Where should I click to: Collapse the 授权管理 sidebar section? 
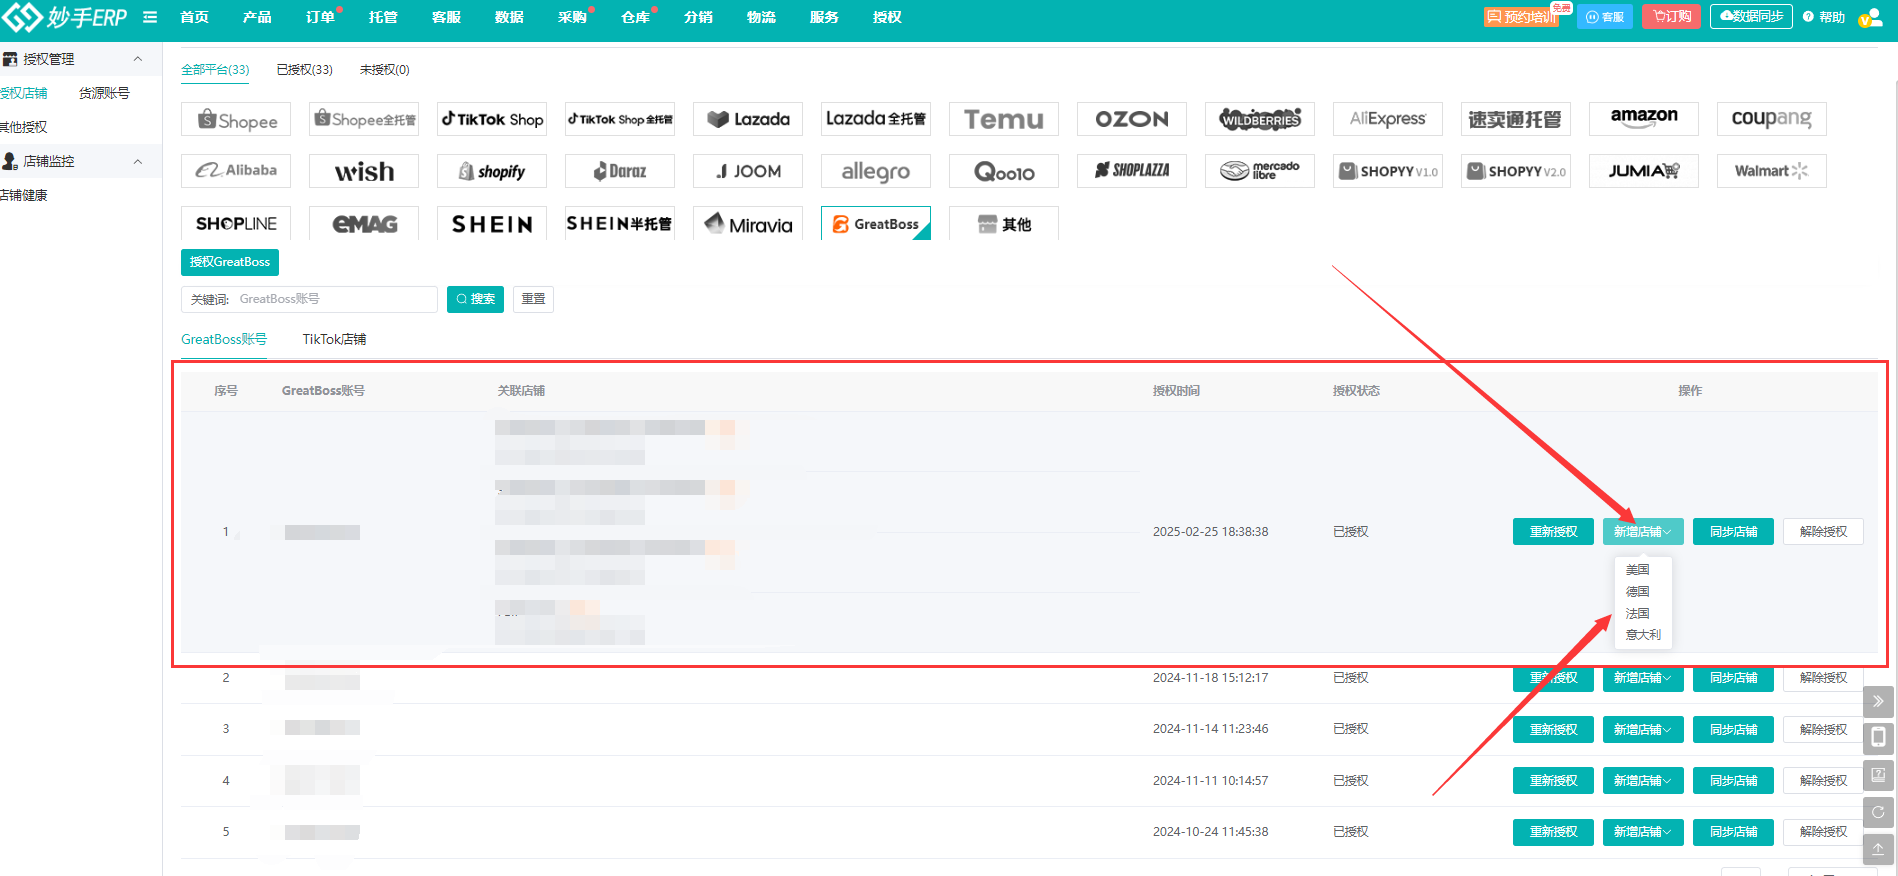[138, 59]
